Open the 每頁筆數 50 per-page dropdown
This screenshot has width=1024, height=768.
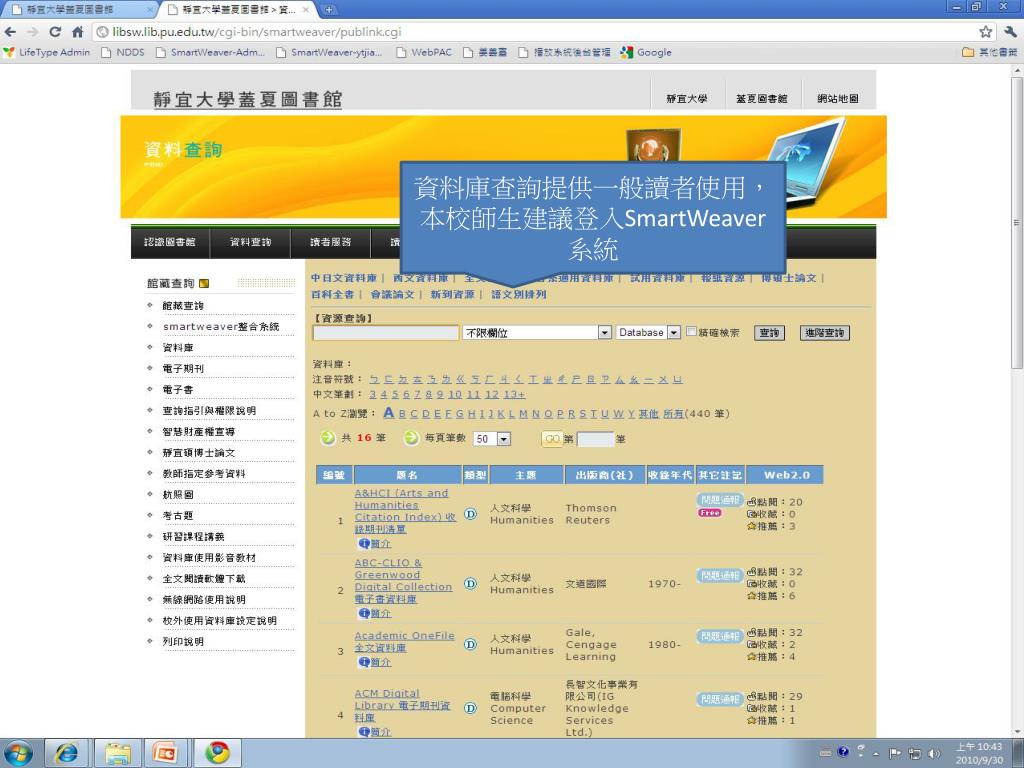point(504,439)
